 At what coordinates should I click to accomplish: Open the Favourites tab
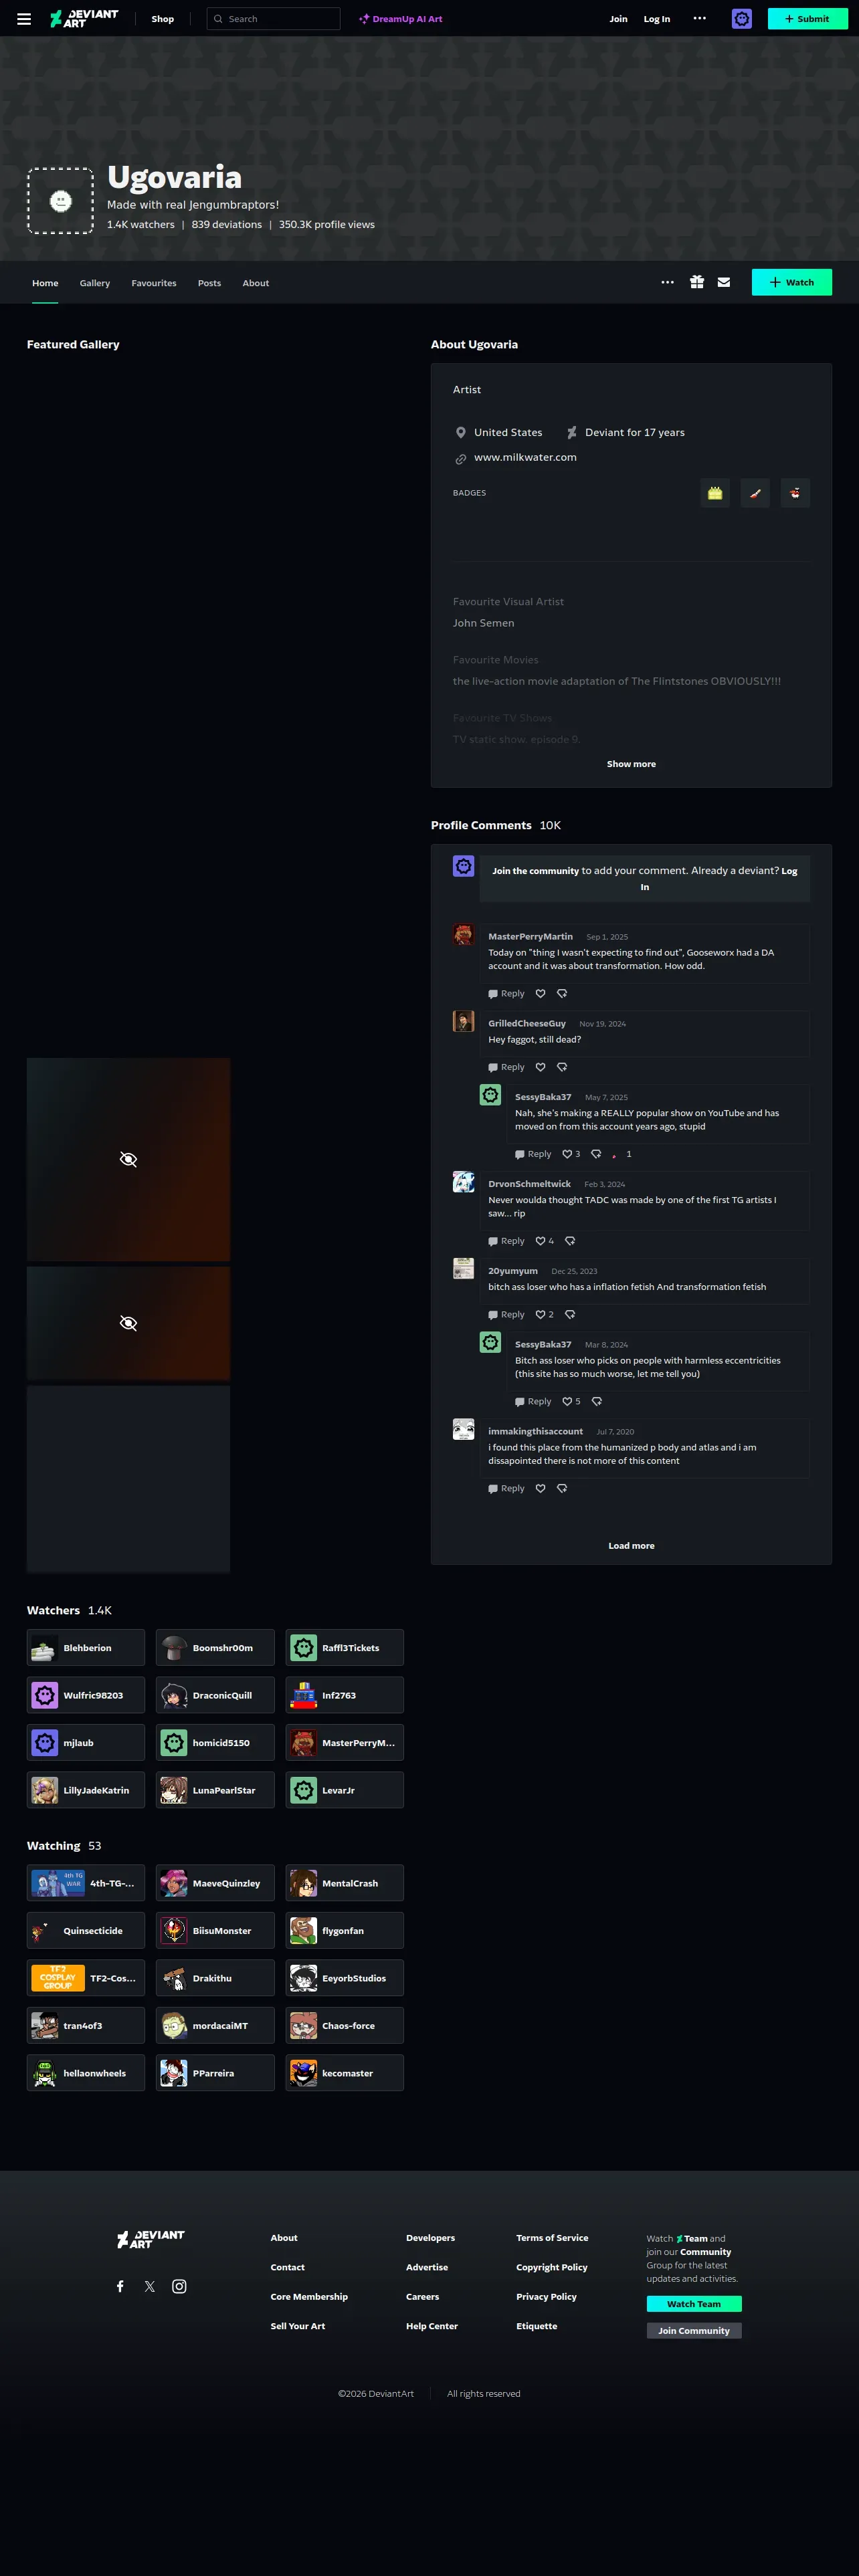coord(154,283)
